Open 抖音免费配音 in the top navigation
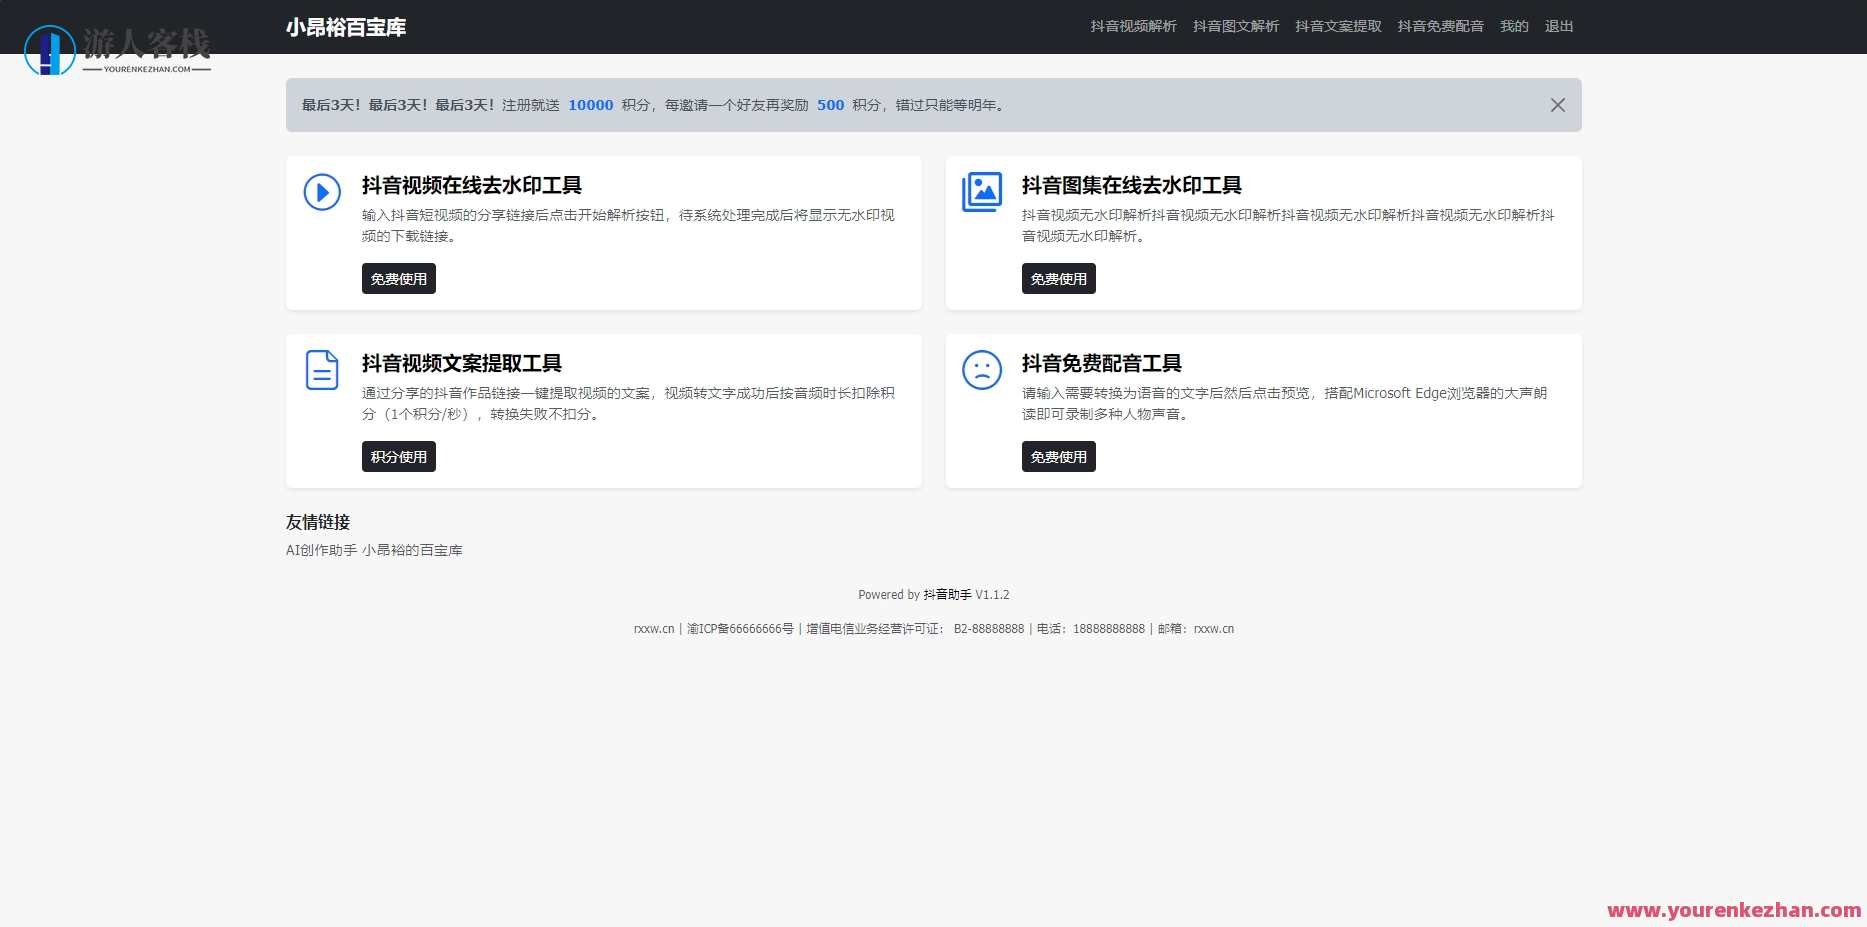The width and height of the screenshot is (1867, 927). [x=1440, y=26]
